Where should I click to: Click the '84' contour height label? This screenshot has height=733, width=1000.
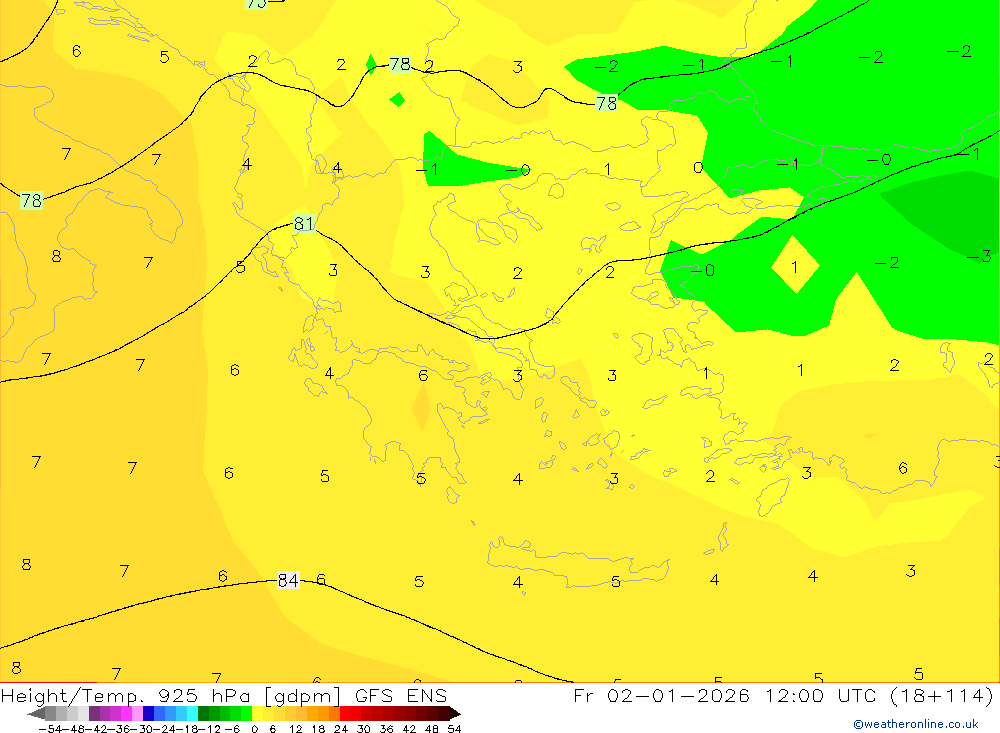(288, 581)
